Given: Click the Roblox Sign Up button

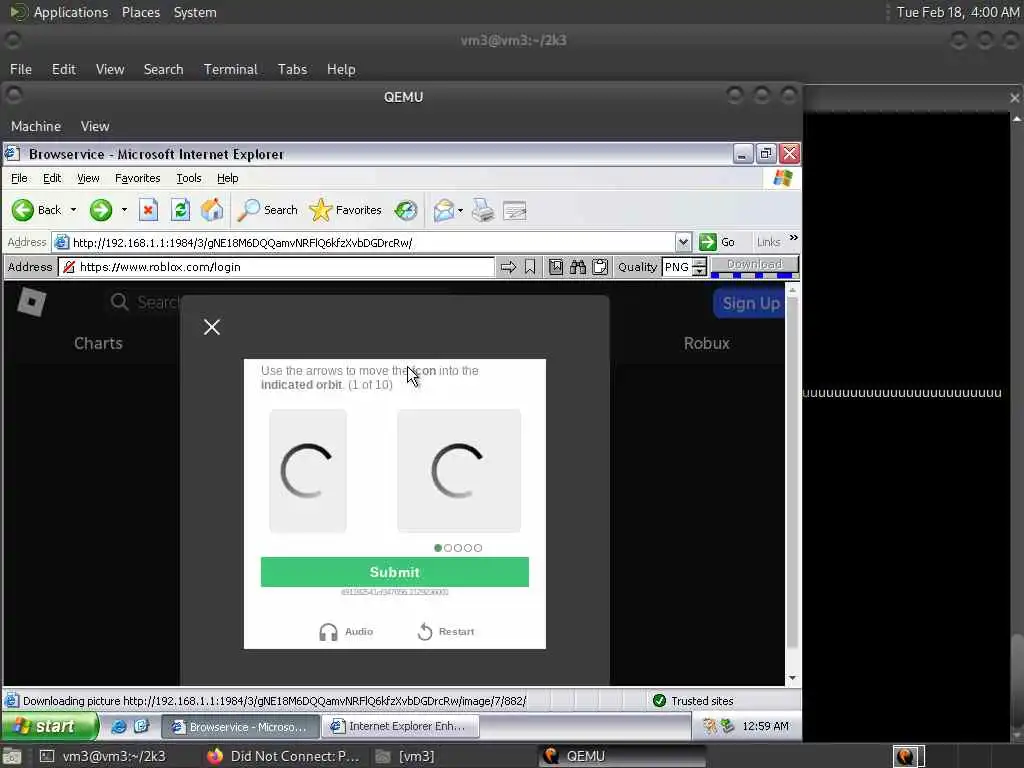Looking at the screenshot, I should (750, 303).
